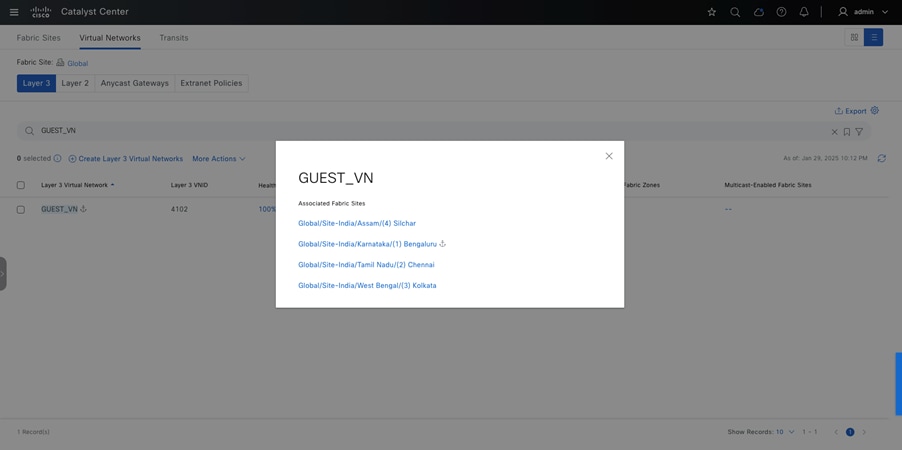The height and width of the screenshot is (450, 902).
Task: Click the 4102 VNID cell
Action: click(179, 209)
